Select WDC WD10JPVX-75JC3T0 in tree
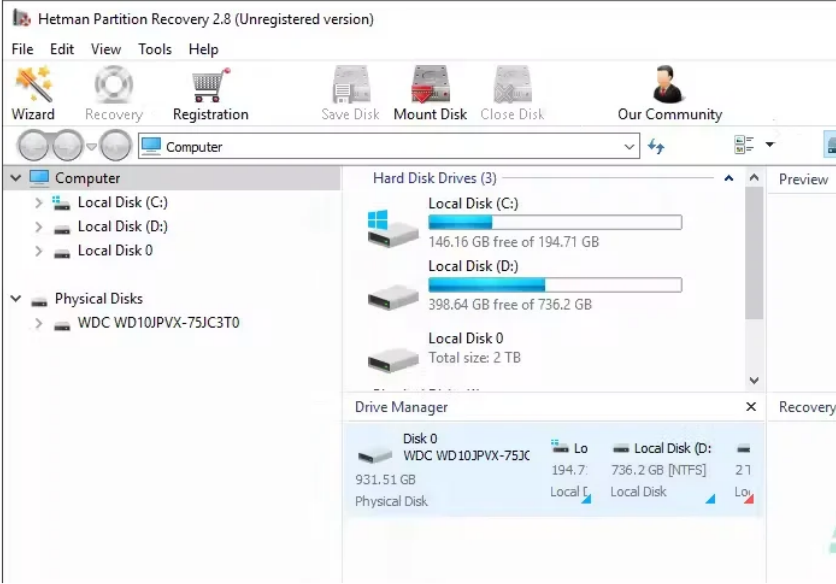The width and height of the screenshot is (836, 584). [158, 323]
